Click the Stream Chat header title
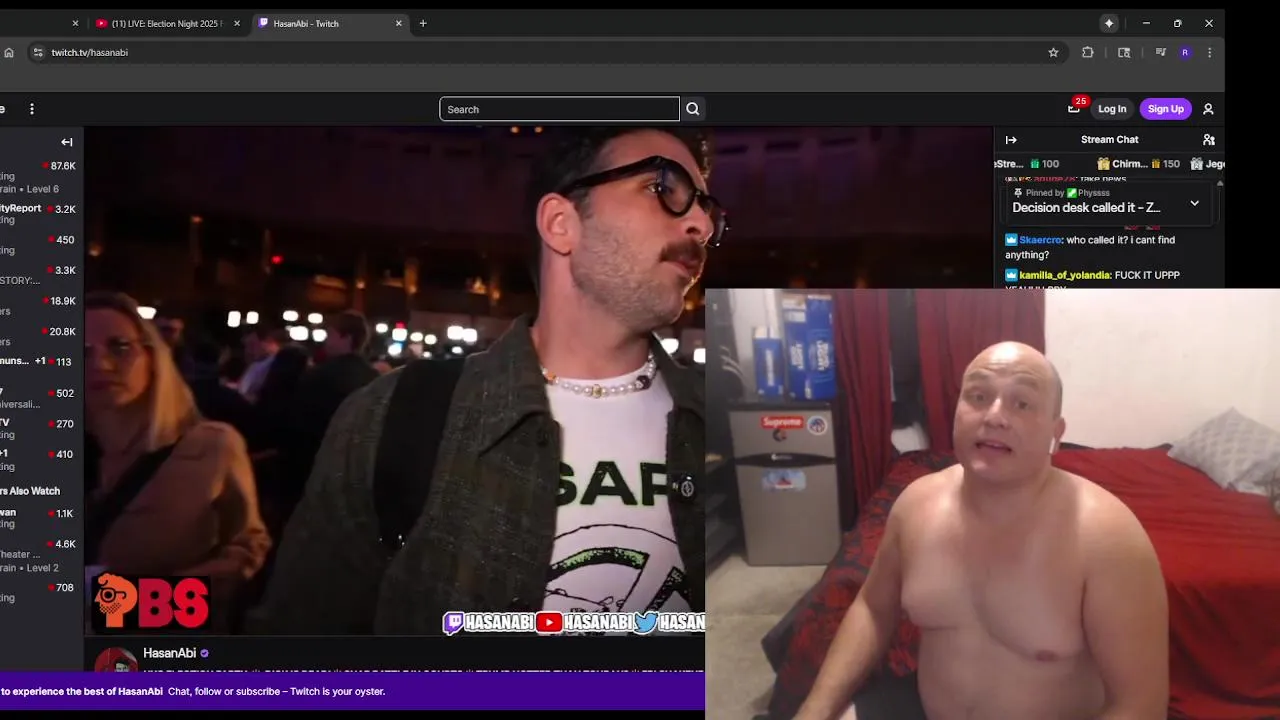 (1109, 140)
